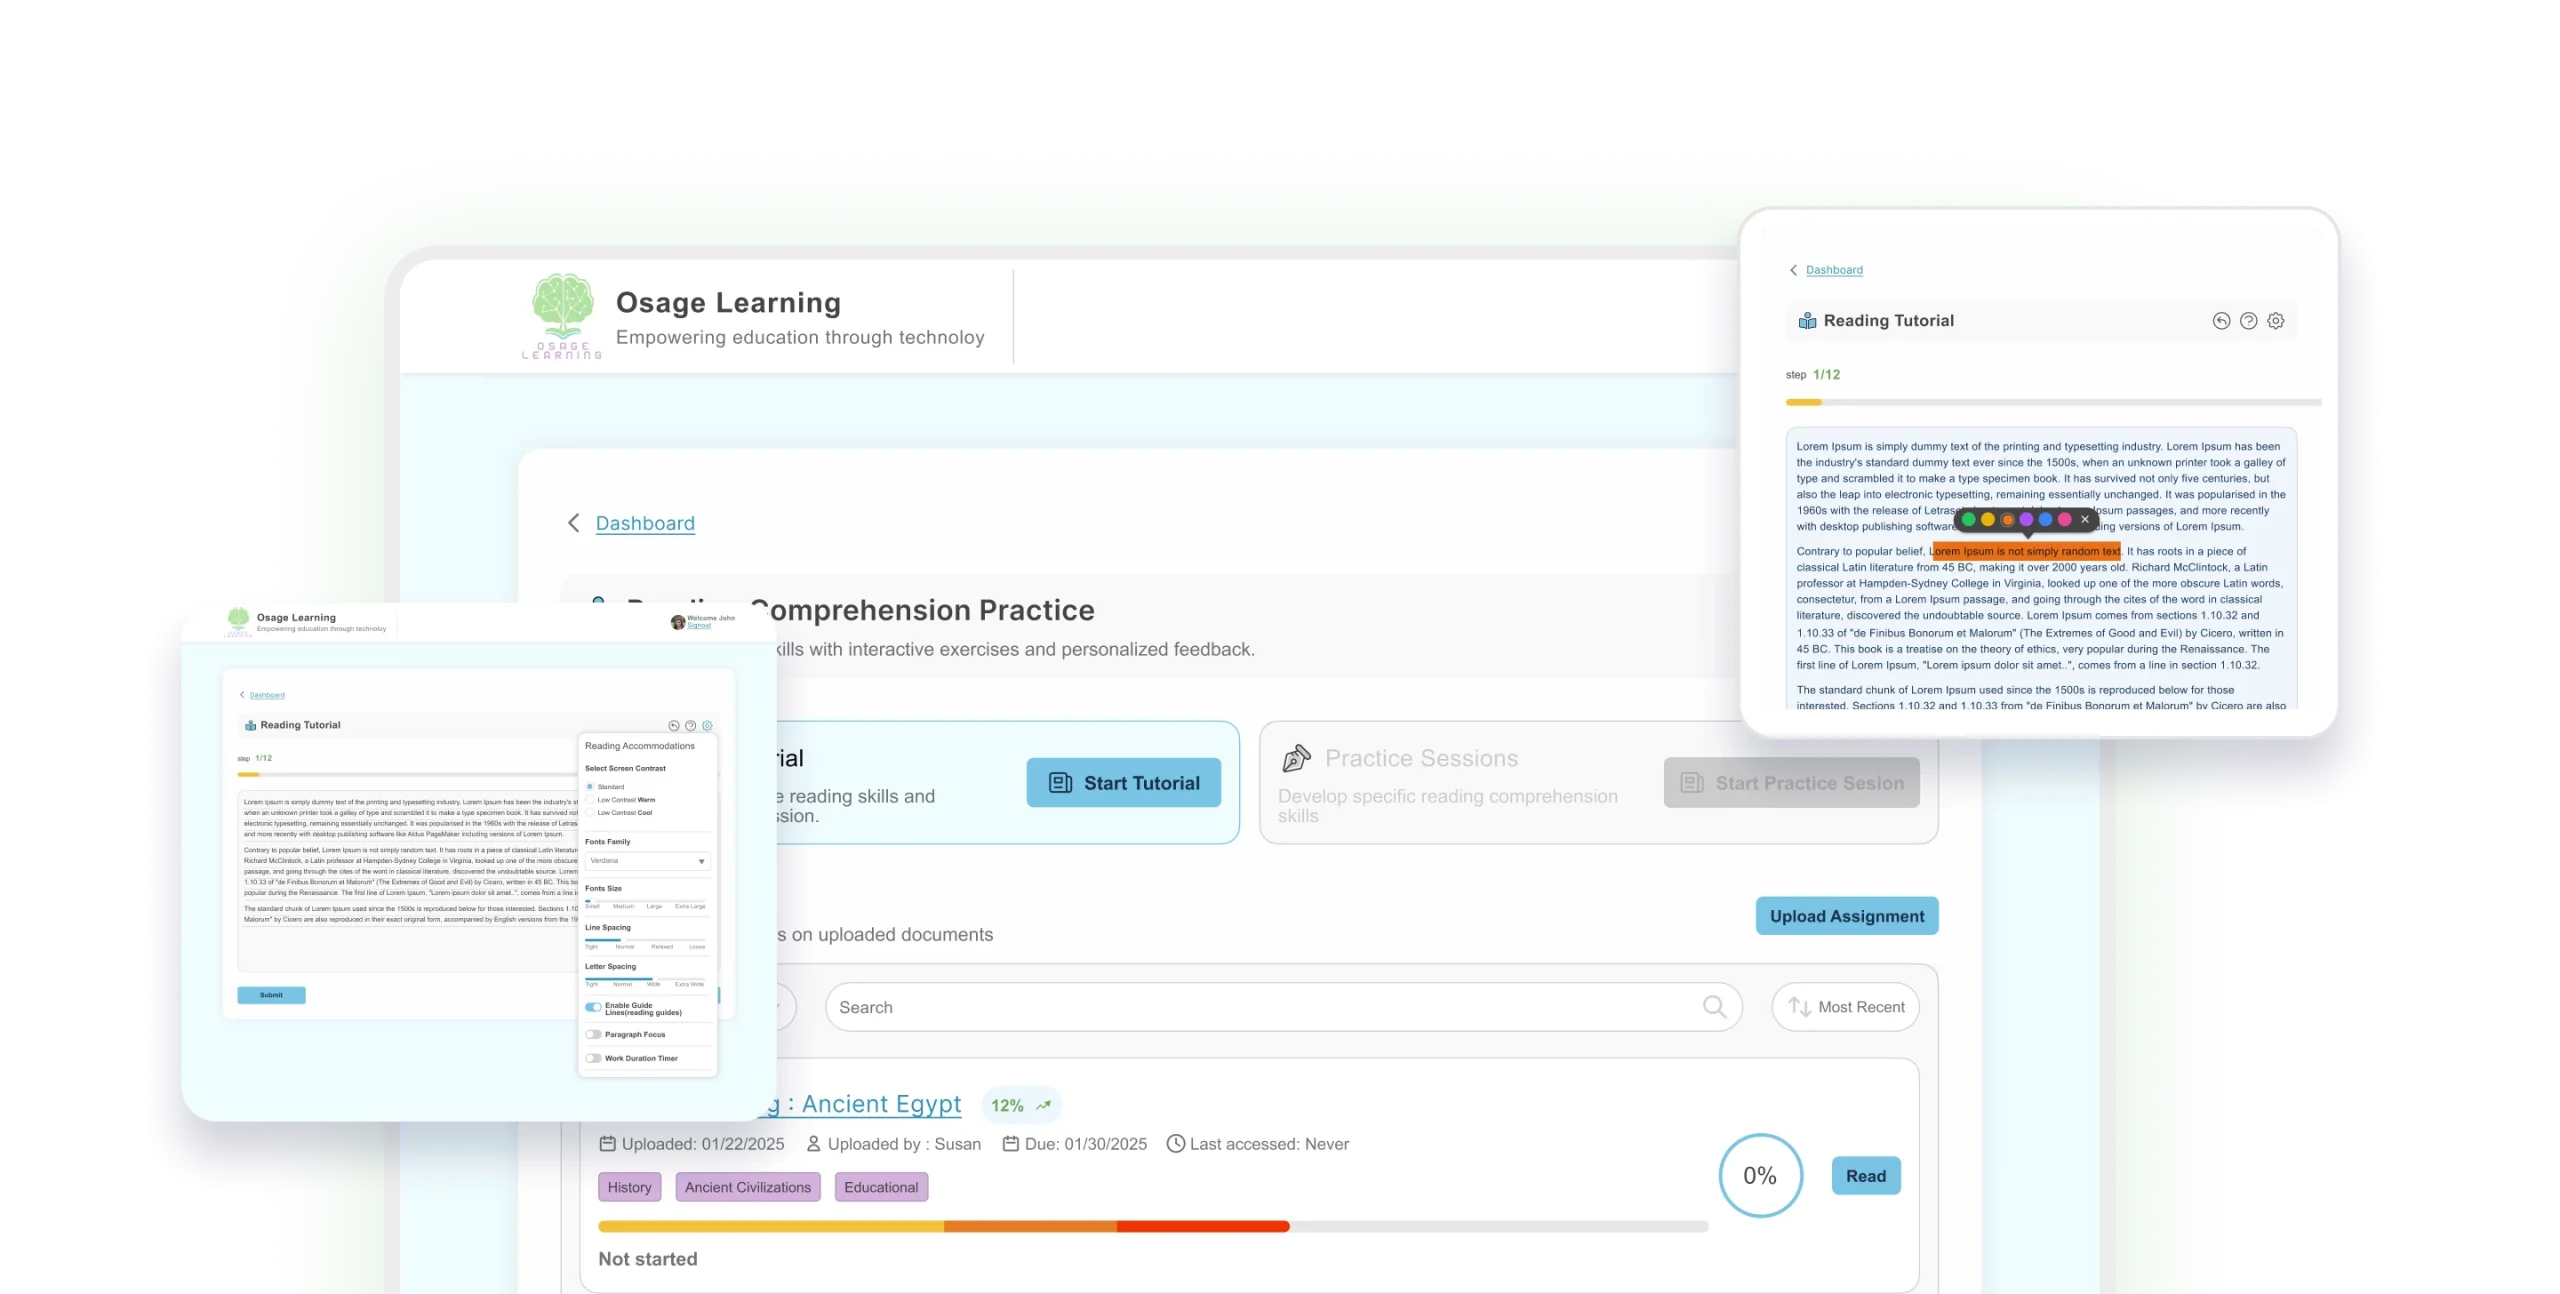Open Fonts Family Verdana dropdown
2560x1294 pixels.
point(647,861)
